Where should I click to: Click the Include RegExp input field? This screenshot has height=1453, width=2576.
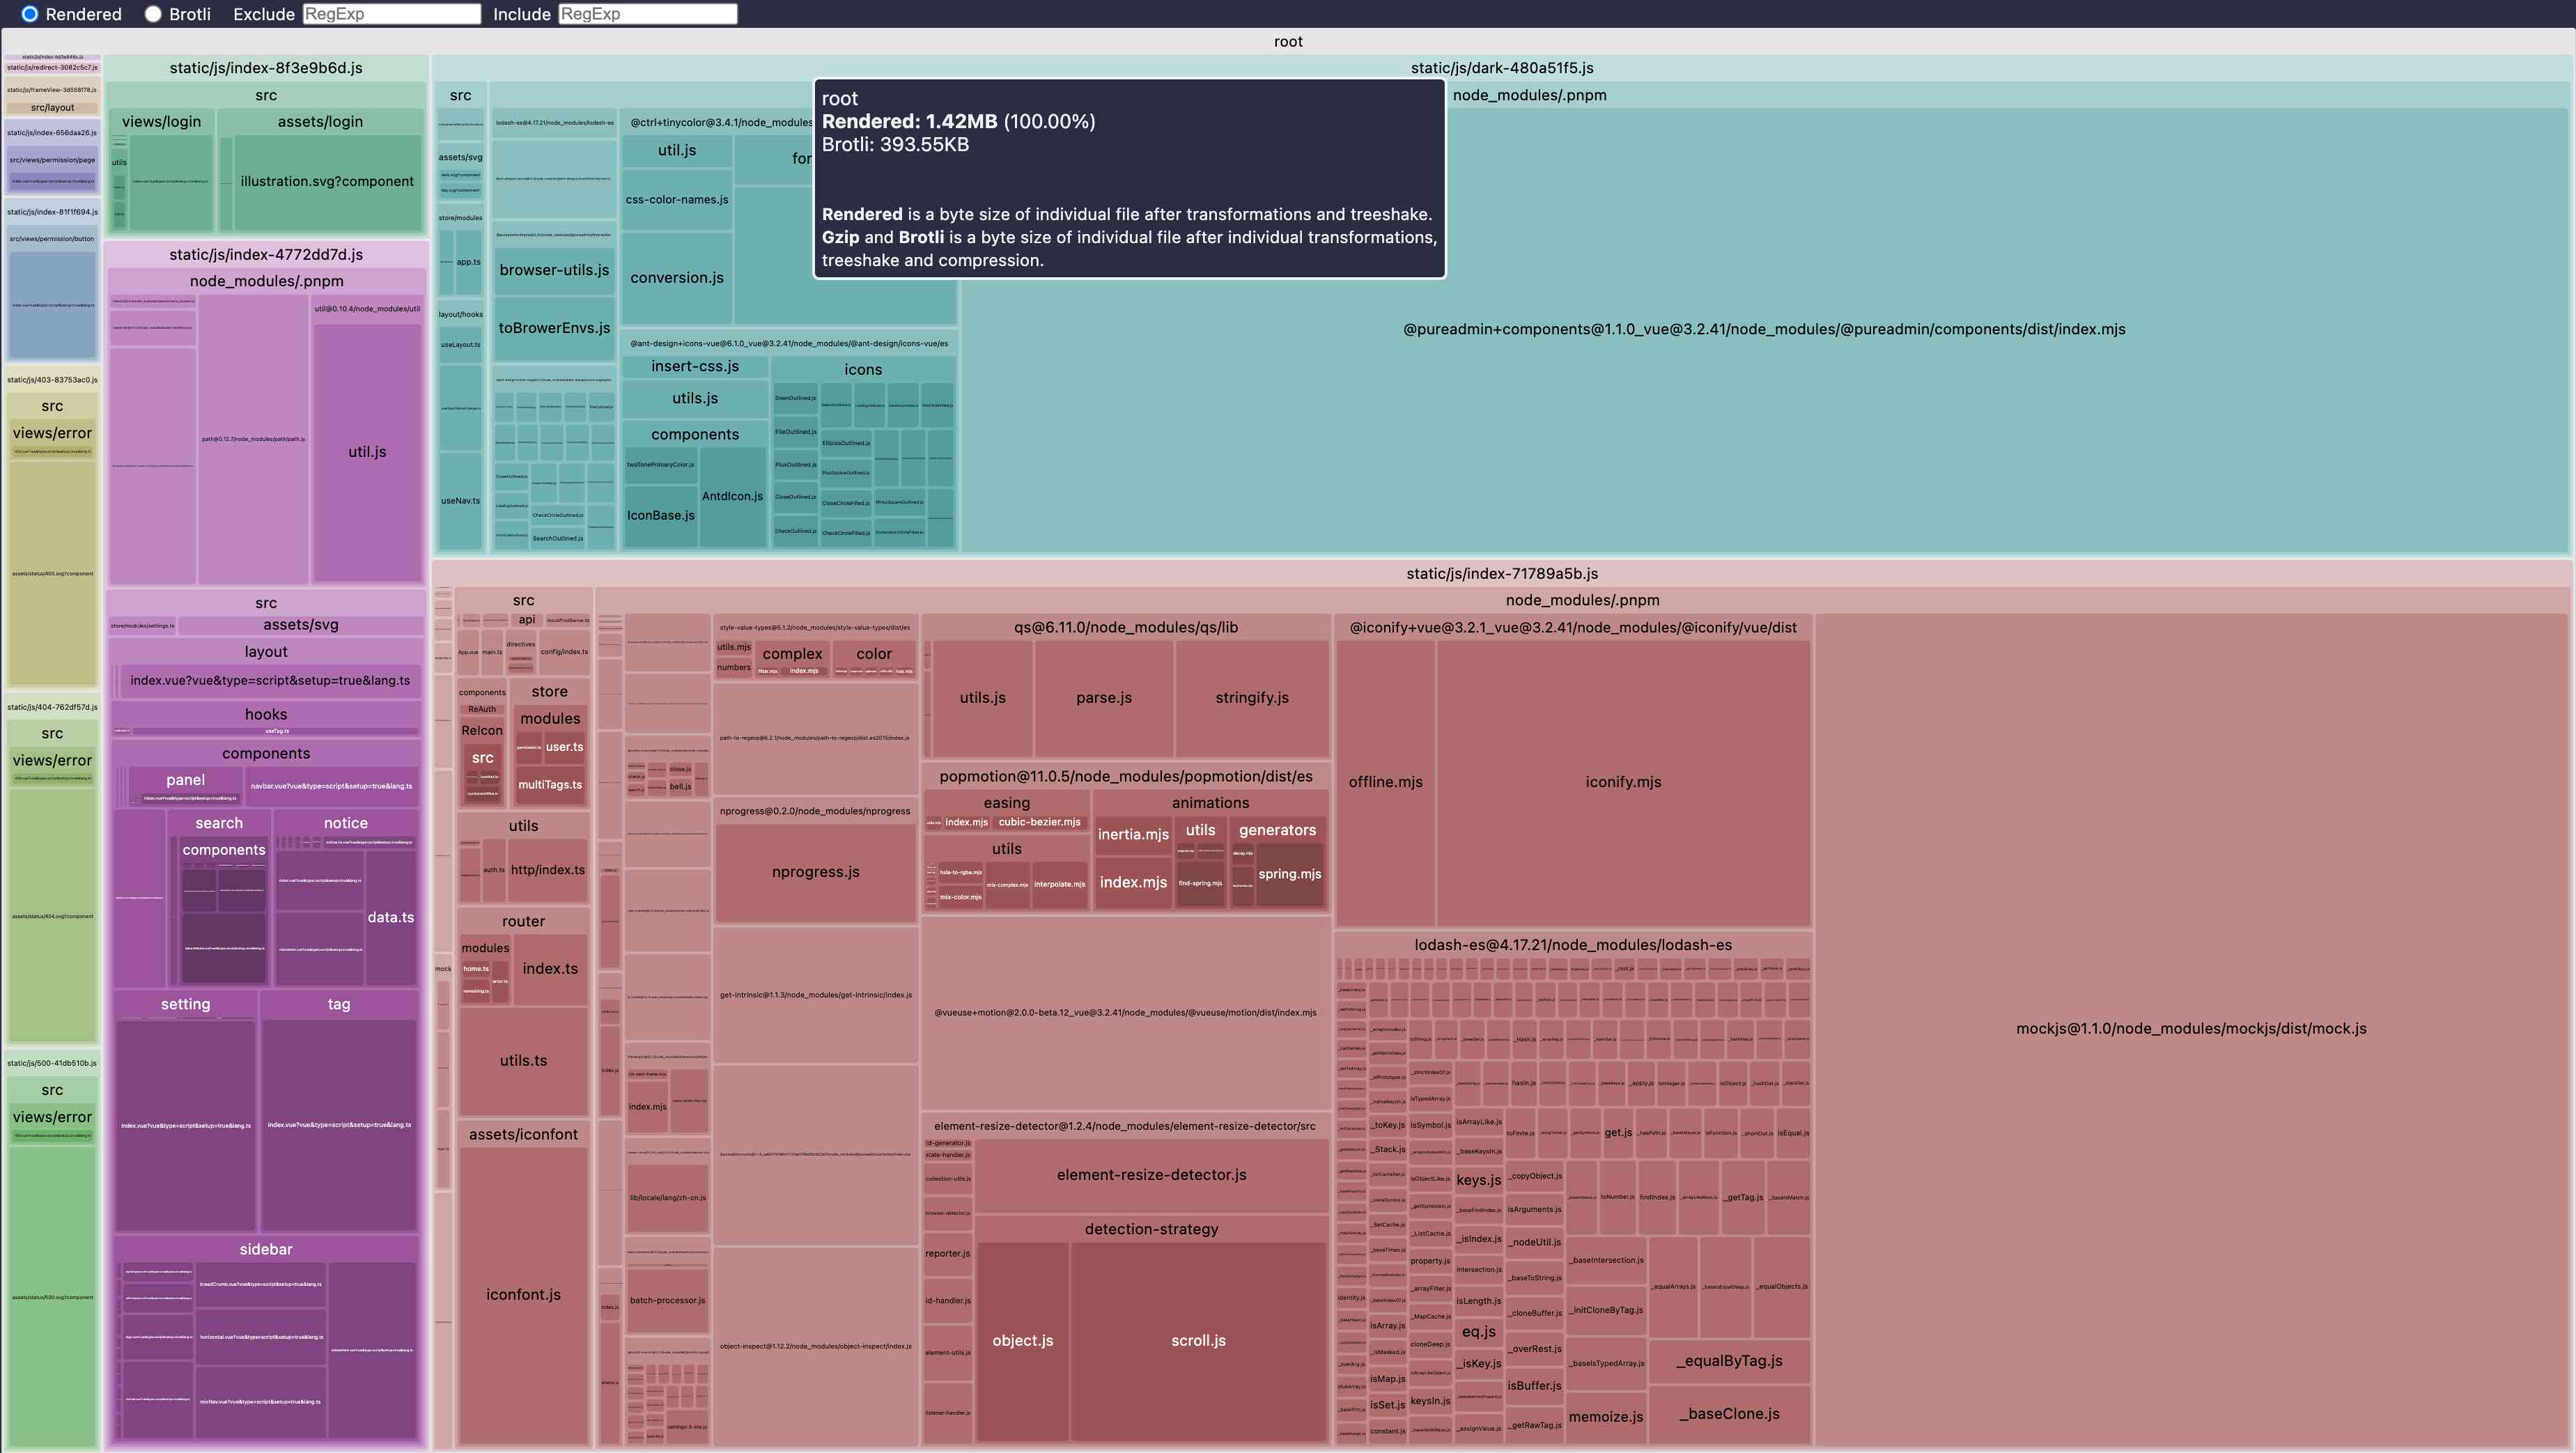tap(647, 14)
